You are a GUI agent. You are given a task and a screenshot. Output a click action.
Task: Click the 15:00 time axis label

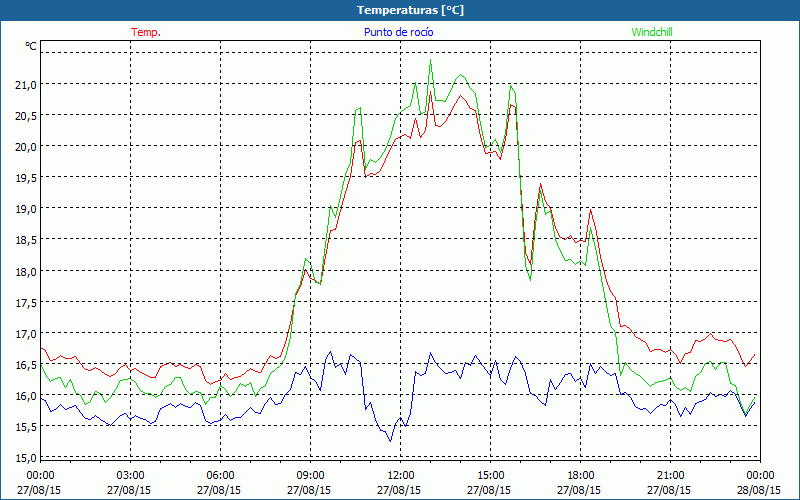tap(490, 476)
